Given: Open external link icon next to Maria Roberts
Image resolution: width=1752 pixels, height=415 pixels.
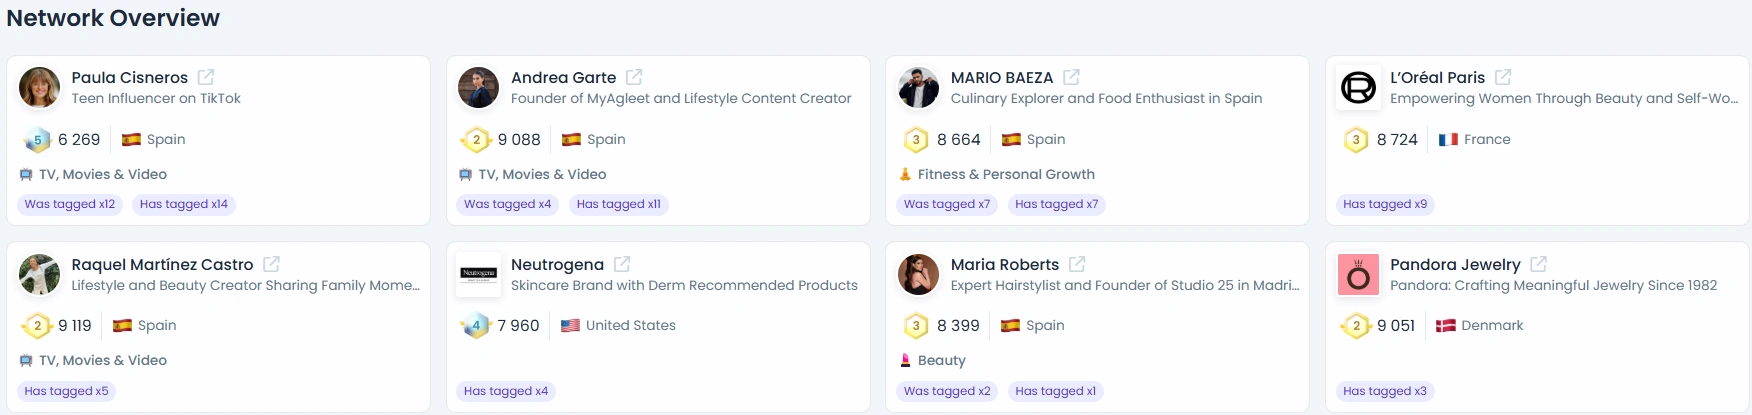Looking at the screenshot, I should (x=1077, y=264).
